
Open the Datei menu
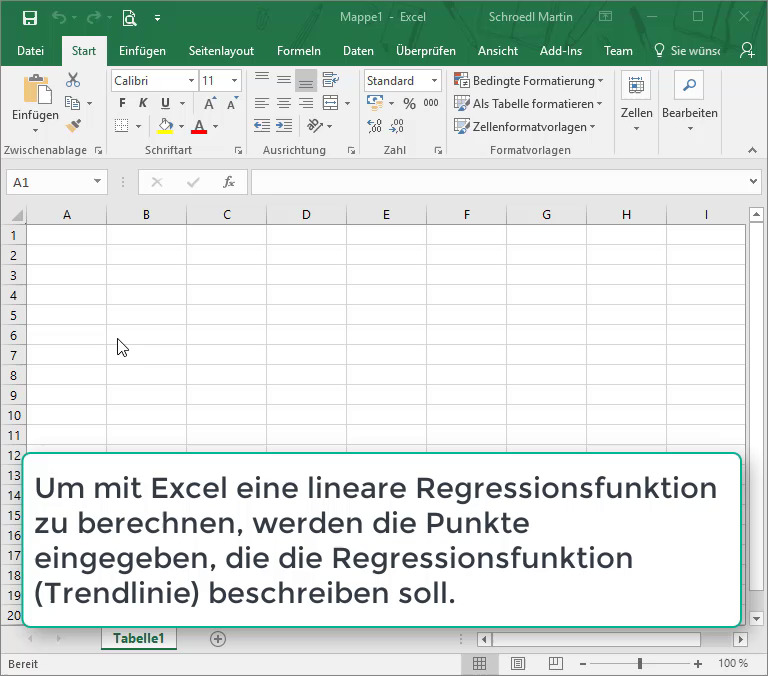click(x=30, y=51)
